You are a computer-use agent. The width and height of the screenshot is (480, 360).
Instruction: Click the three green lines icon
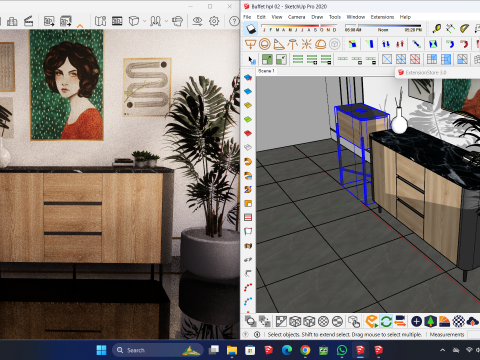tap(298, 60)
